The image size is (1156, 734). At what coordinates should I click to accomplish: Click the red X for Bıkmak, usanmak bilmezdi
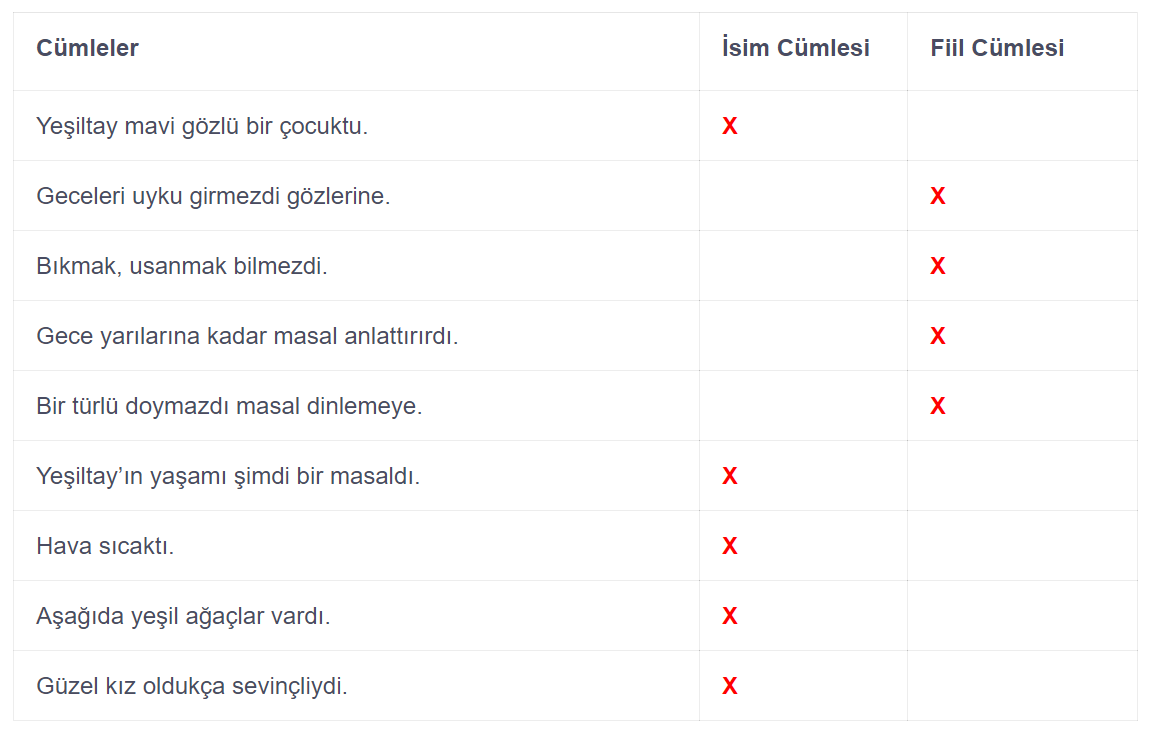(x=937, y=266)
